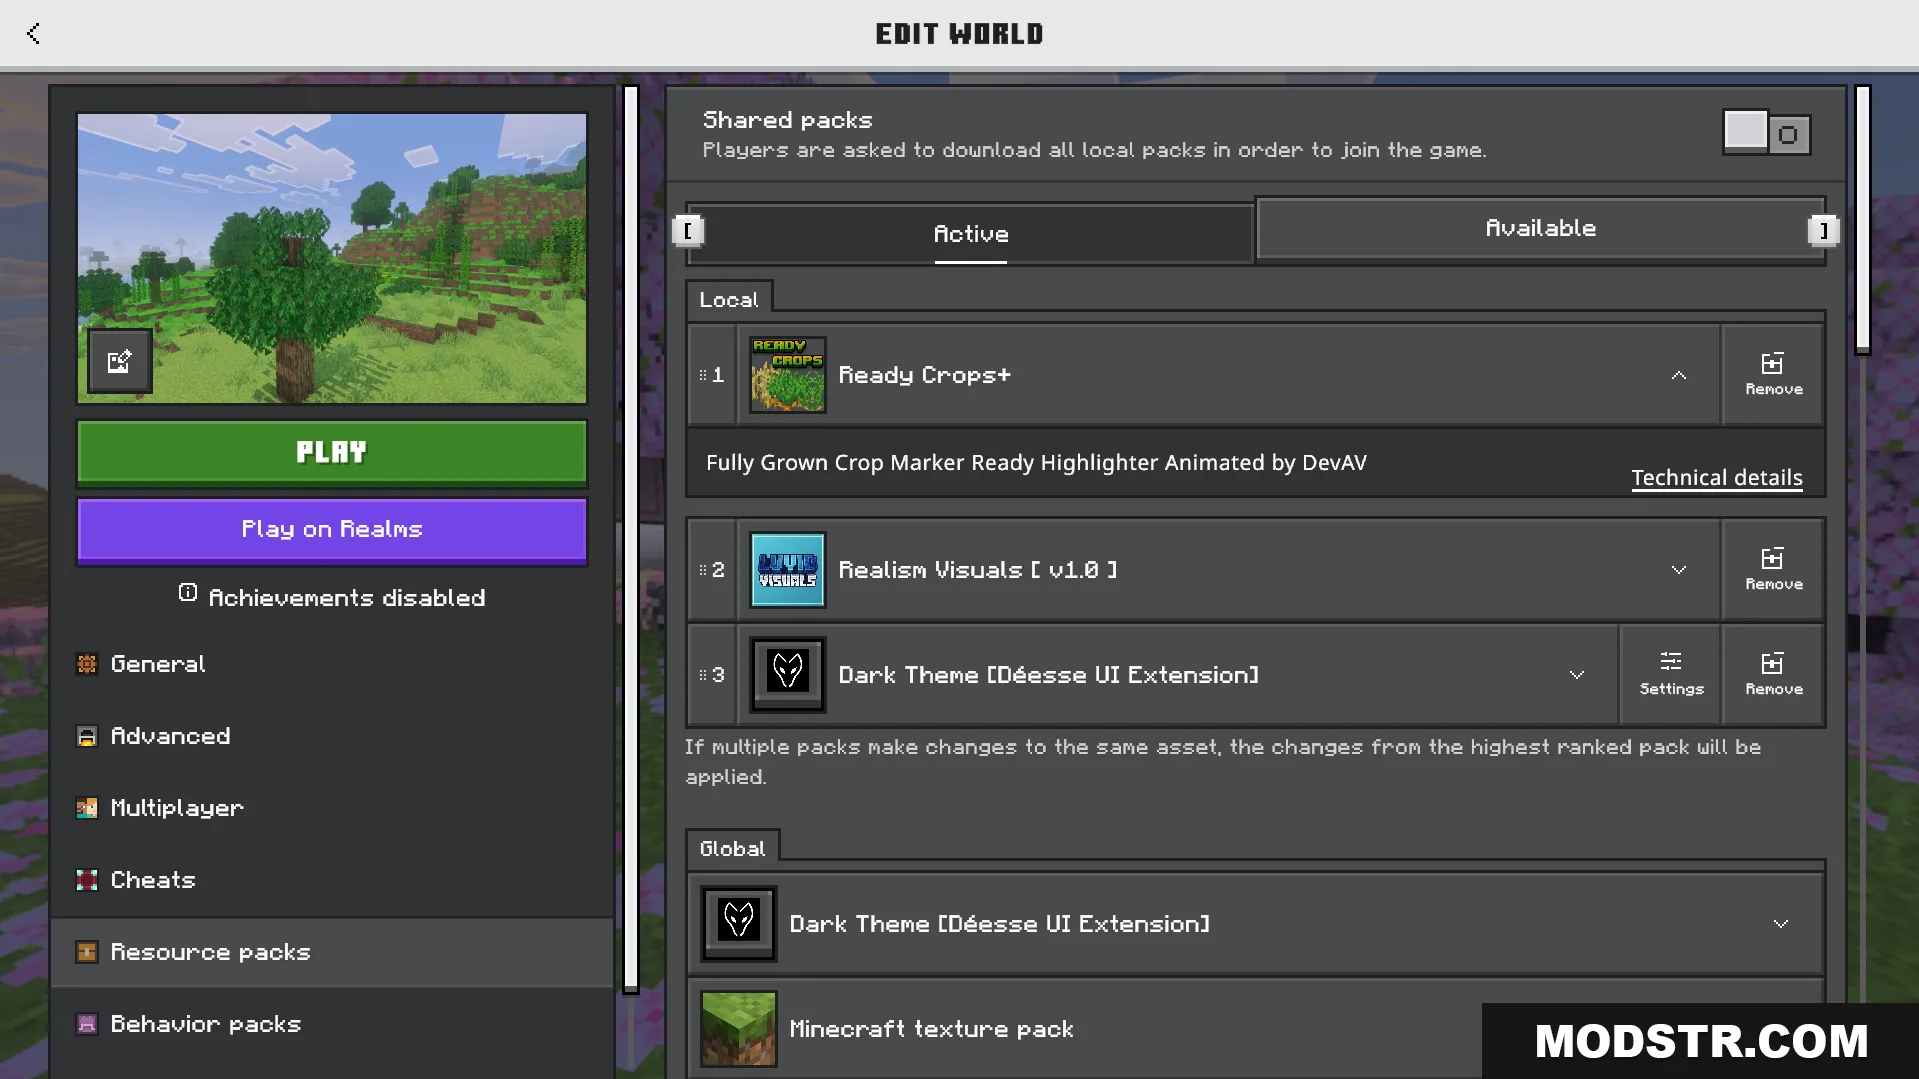The image size is (1919, 1079).
Task: Edit the world thumbnail image icon
Action: click(x=120, y=361)
